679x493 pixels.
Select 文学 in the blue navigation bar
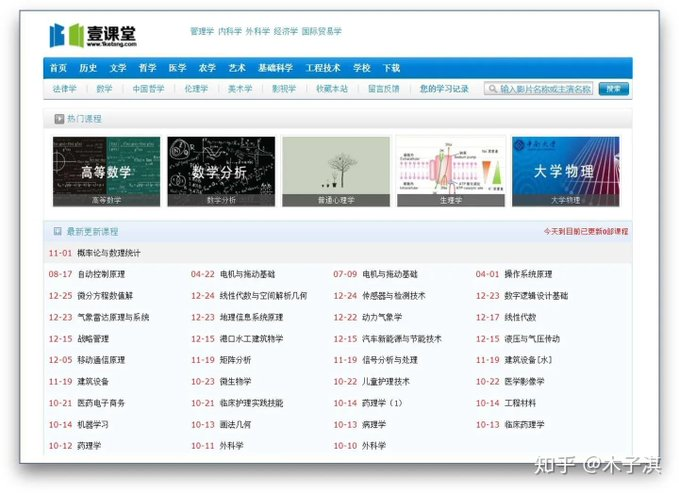[x=118, y=68]
